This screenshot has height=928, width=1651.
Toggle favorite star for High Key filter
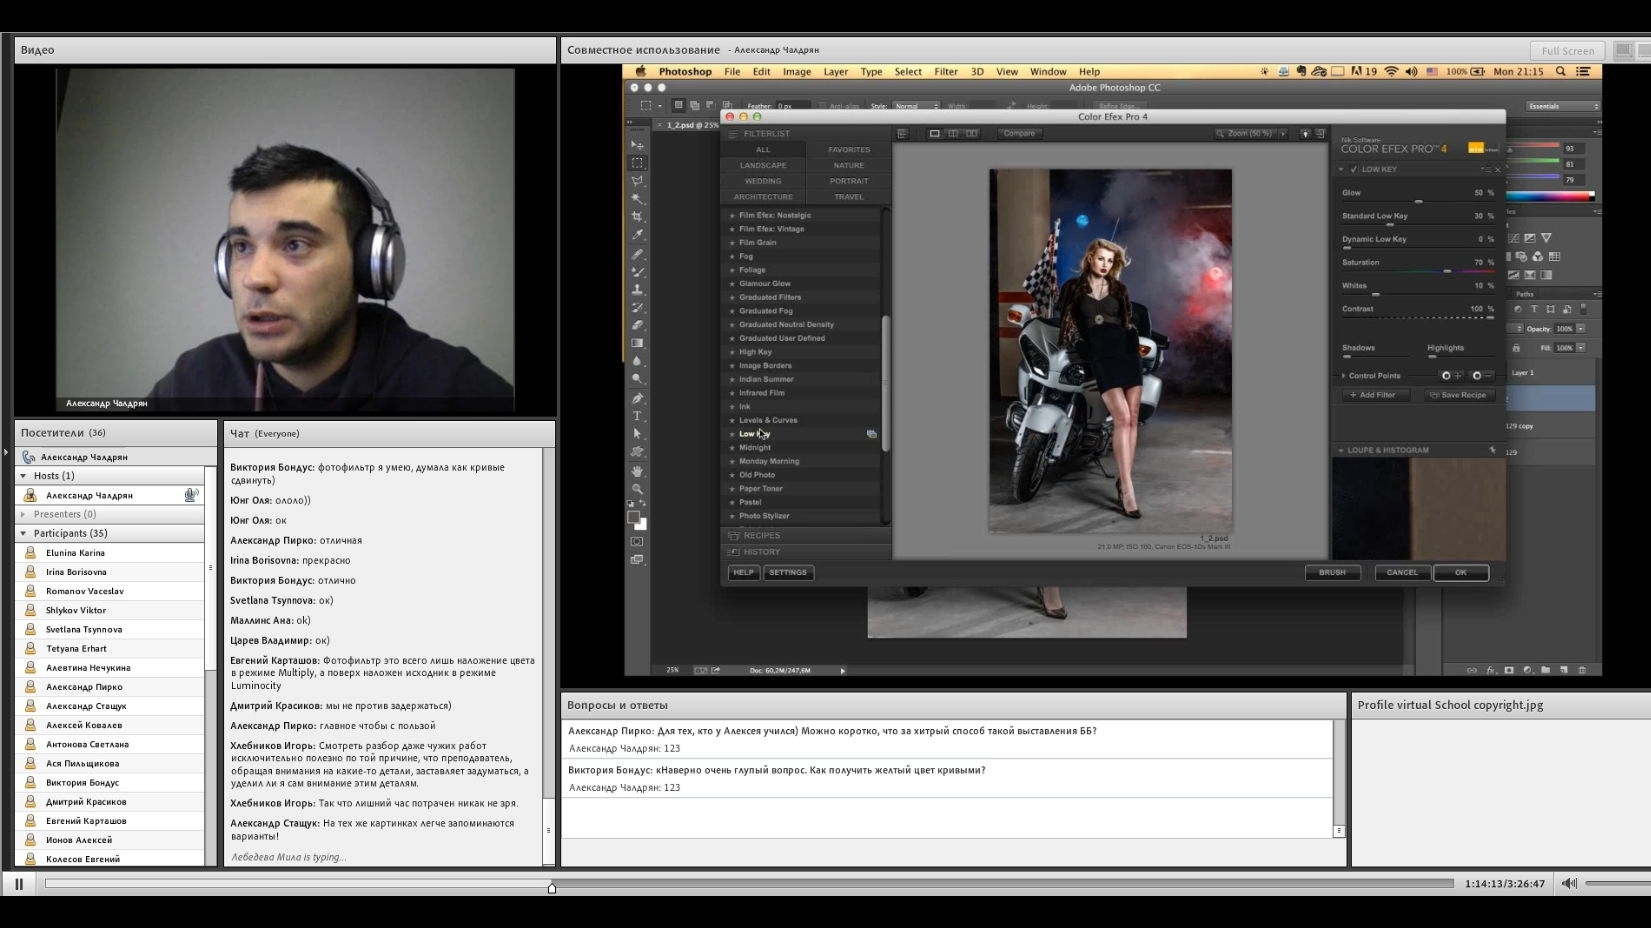(x=732, y=352)
